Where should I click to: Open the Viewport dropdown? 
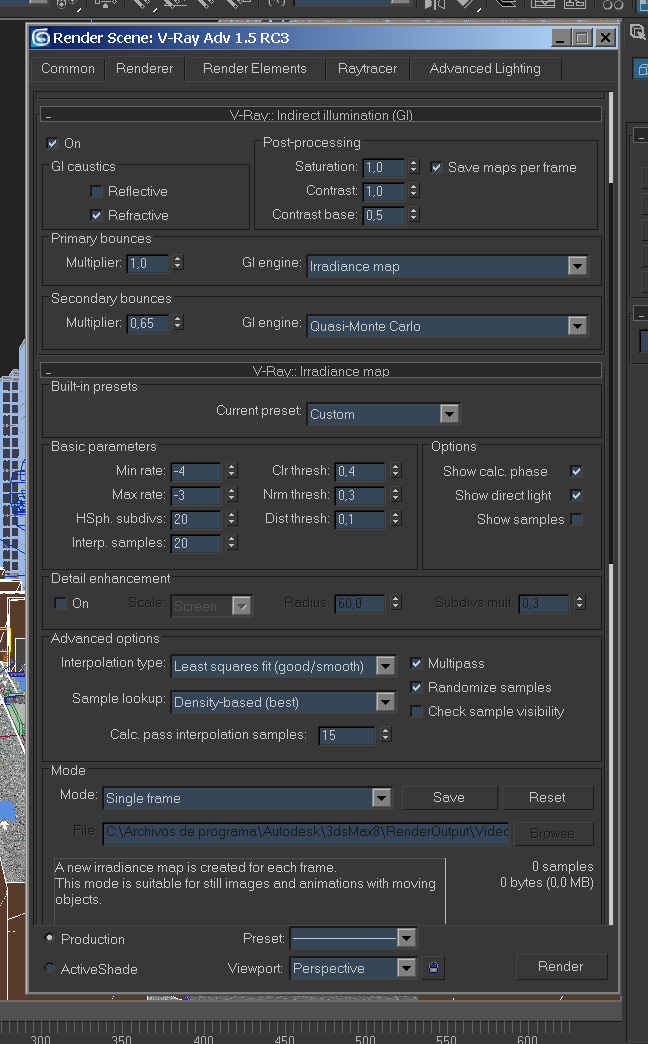(354, 967)
